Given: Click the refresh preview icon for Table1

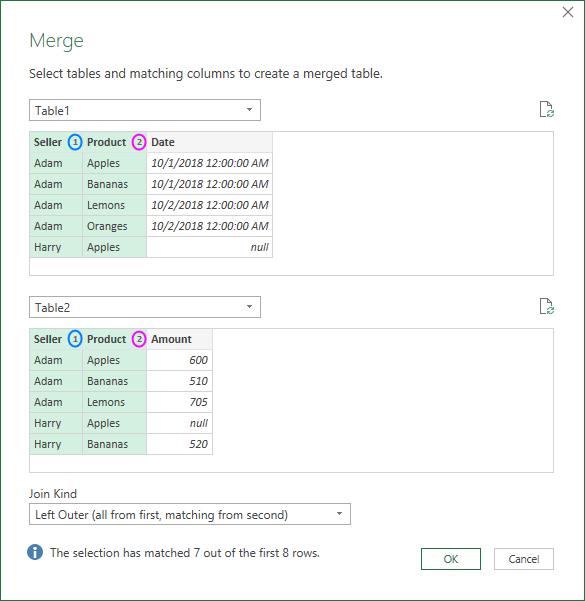Looking at the screenshot, I should (x=546, y=110).
